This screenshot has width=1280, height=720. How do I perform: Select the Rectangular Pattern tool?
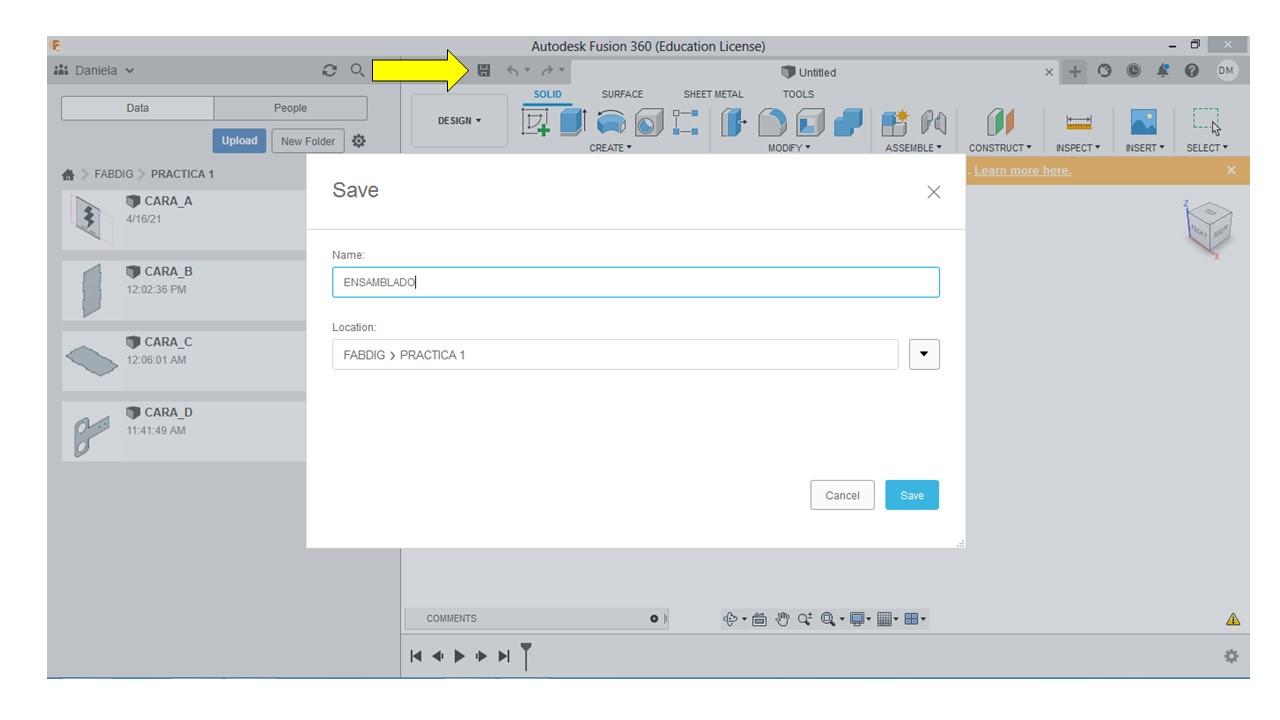(684, 124)
